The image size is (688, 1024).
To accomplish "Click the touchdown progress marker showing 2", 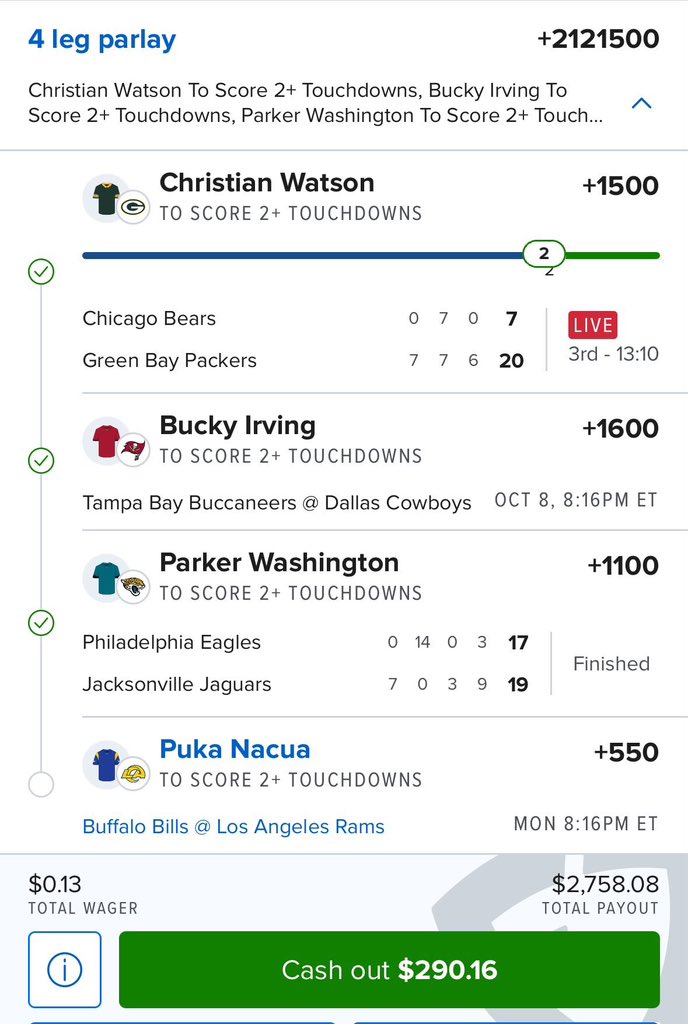I will (544, 253).
